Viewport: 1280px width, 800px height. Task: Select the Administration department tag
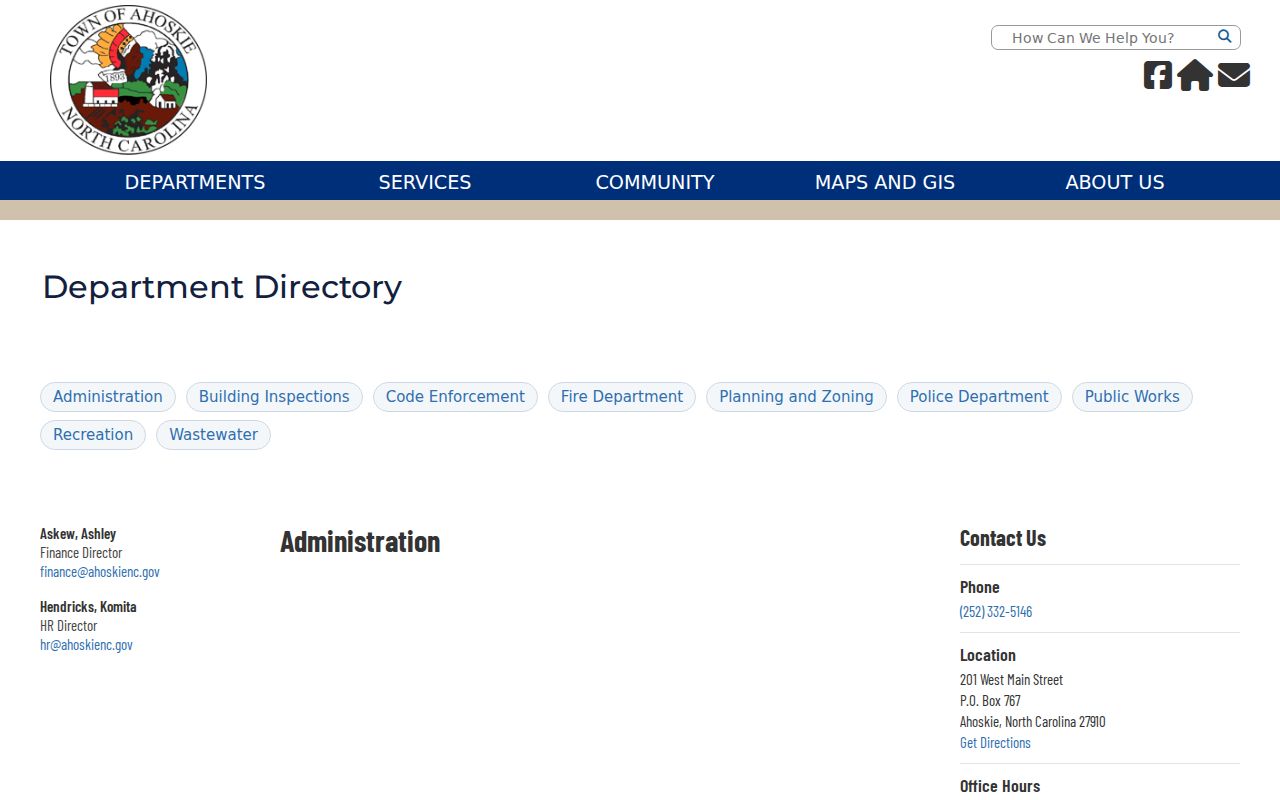click(108, 397)
